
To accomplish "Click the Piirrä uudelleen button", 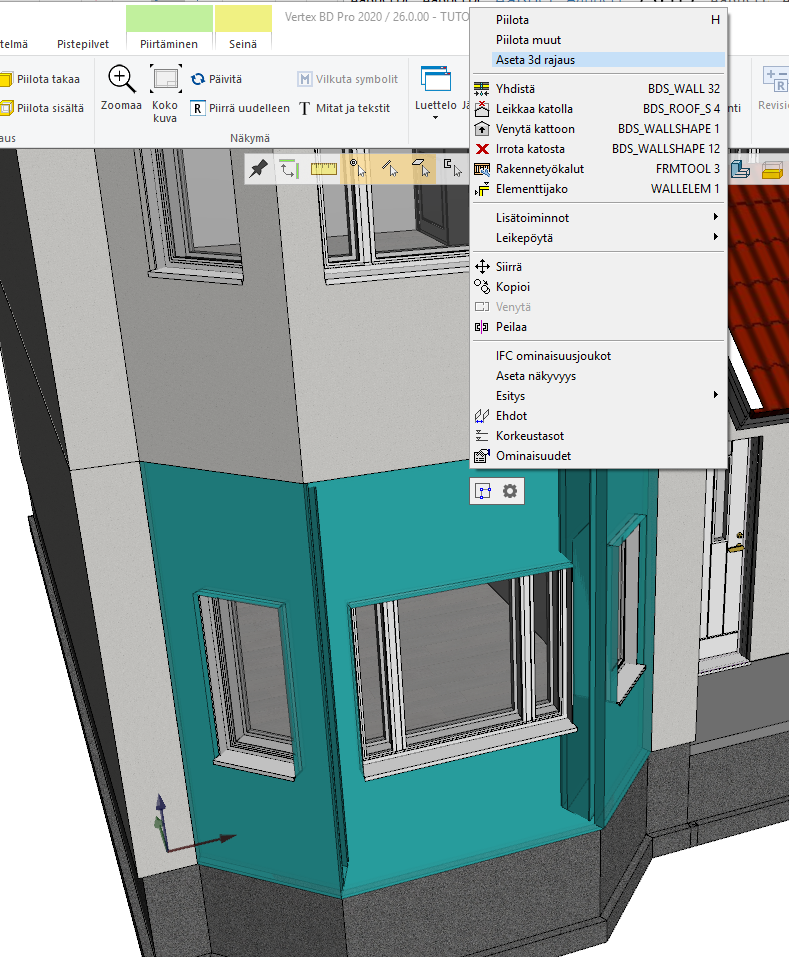I will tap(240, 108).
